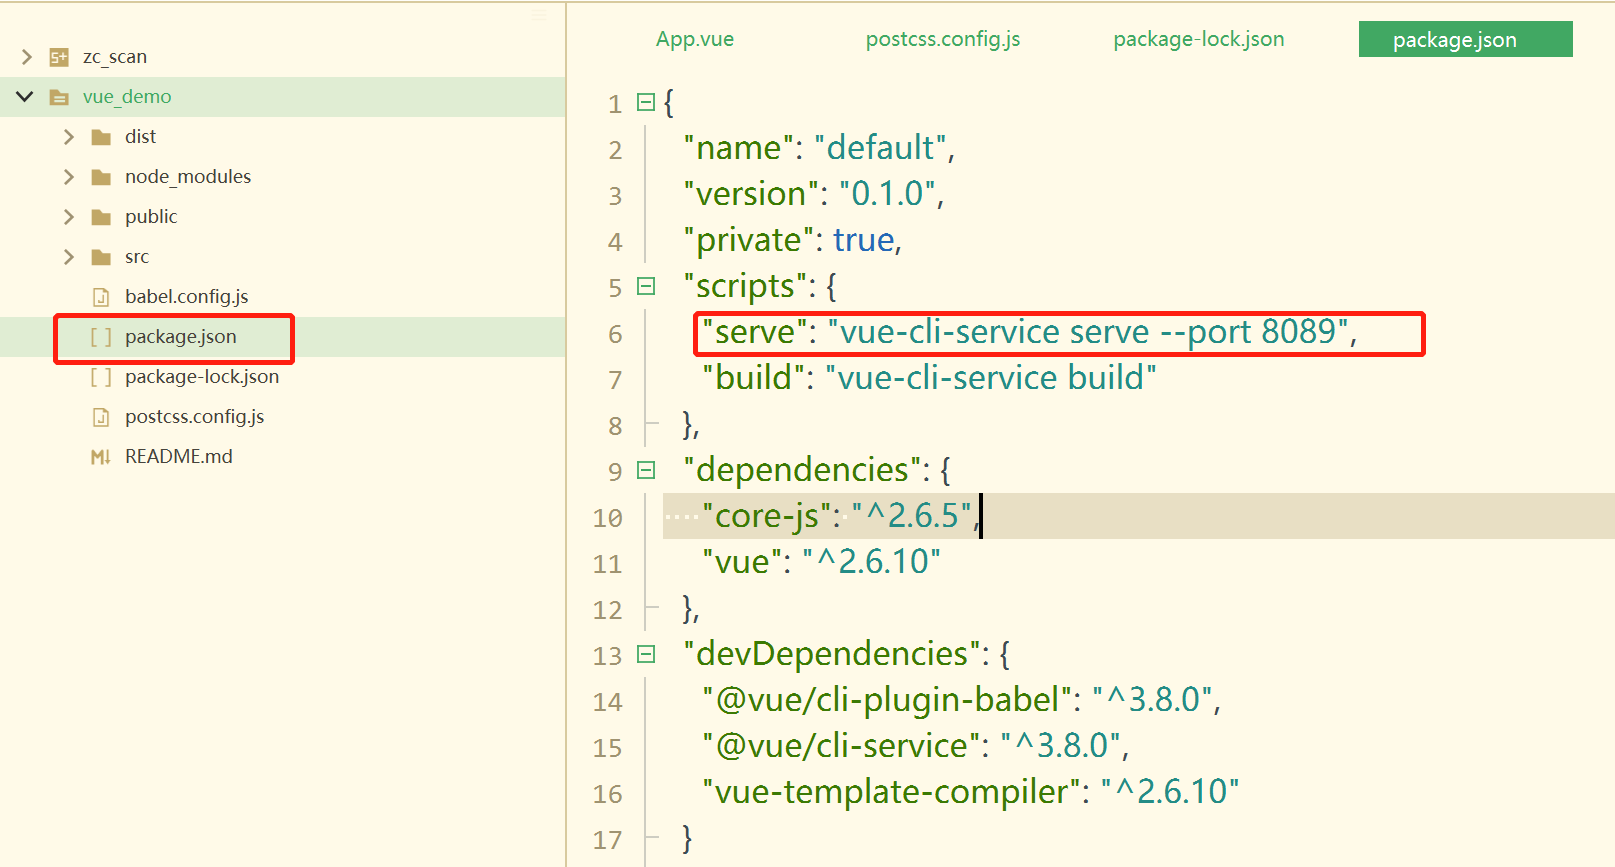Click the README.md markdown file icon
The image size is (1615, 867).
pos(101,457)
